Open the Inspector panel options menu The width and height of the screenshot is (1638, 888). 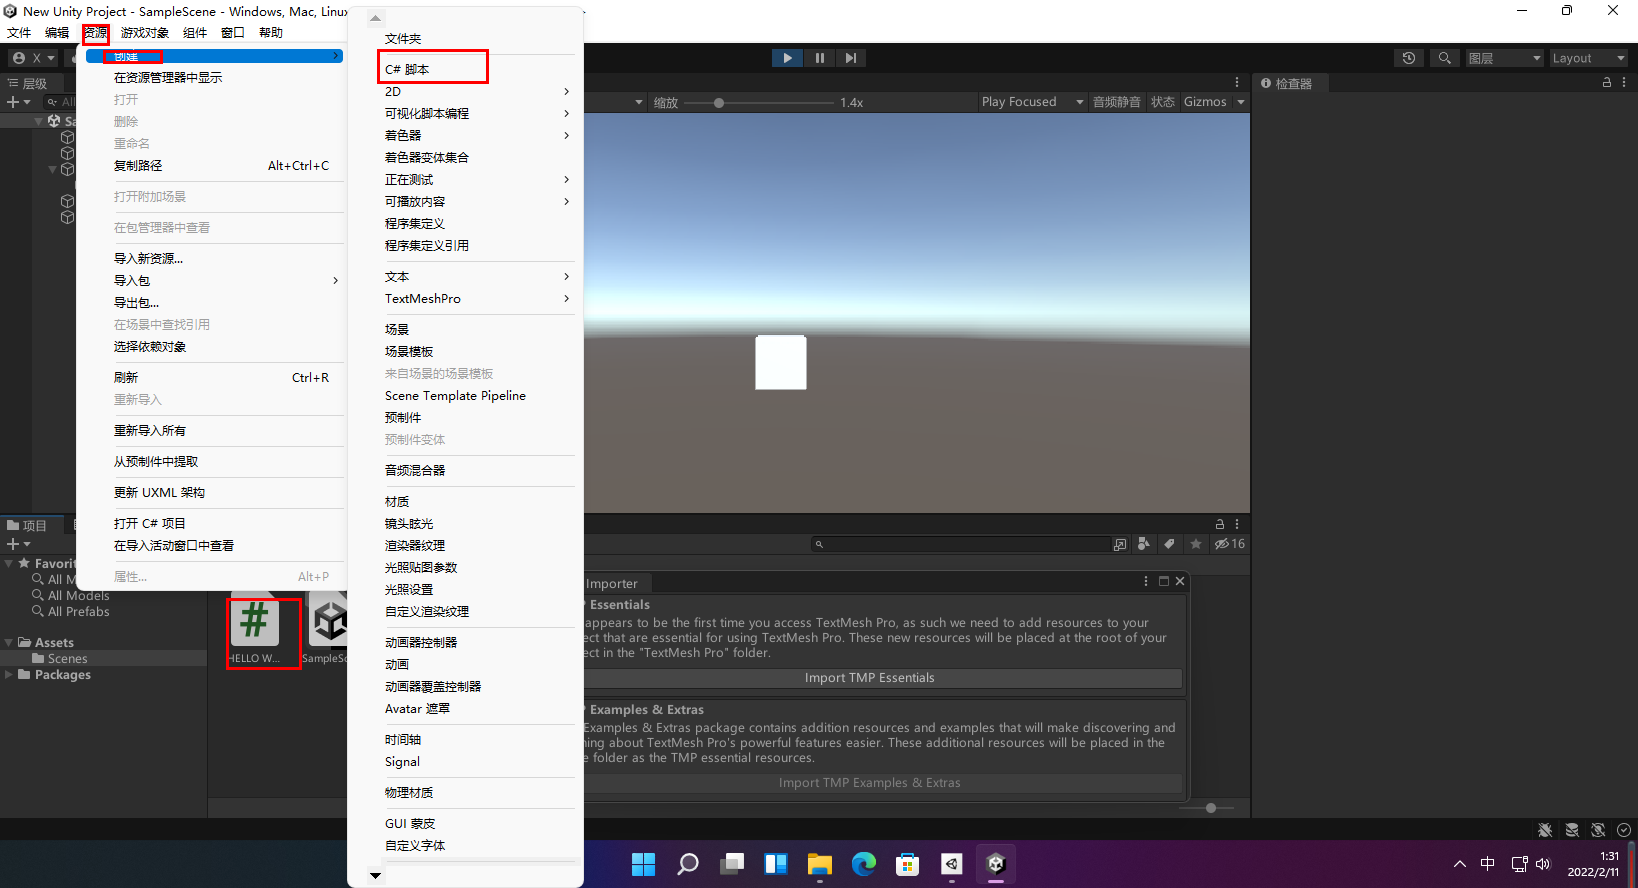pyautogui.click(x=1624, y=83)
